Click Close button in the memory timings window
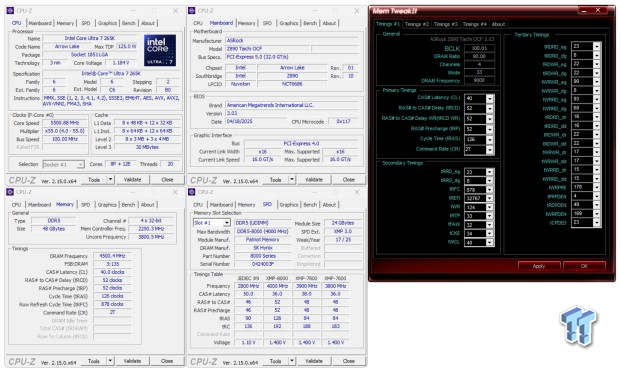Viewport: 620px width, 370px height. [167, 361]
